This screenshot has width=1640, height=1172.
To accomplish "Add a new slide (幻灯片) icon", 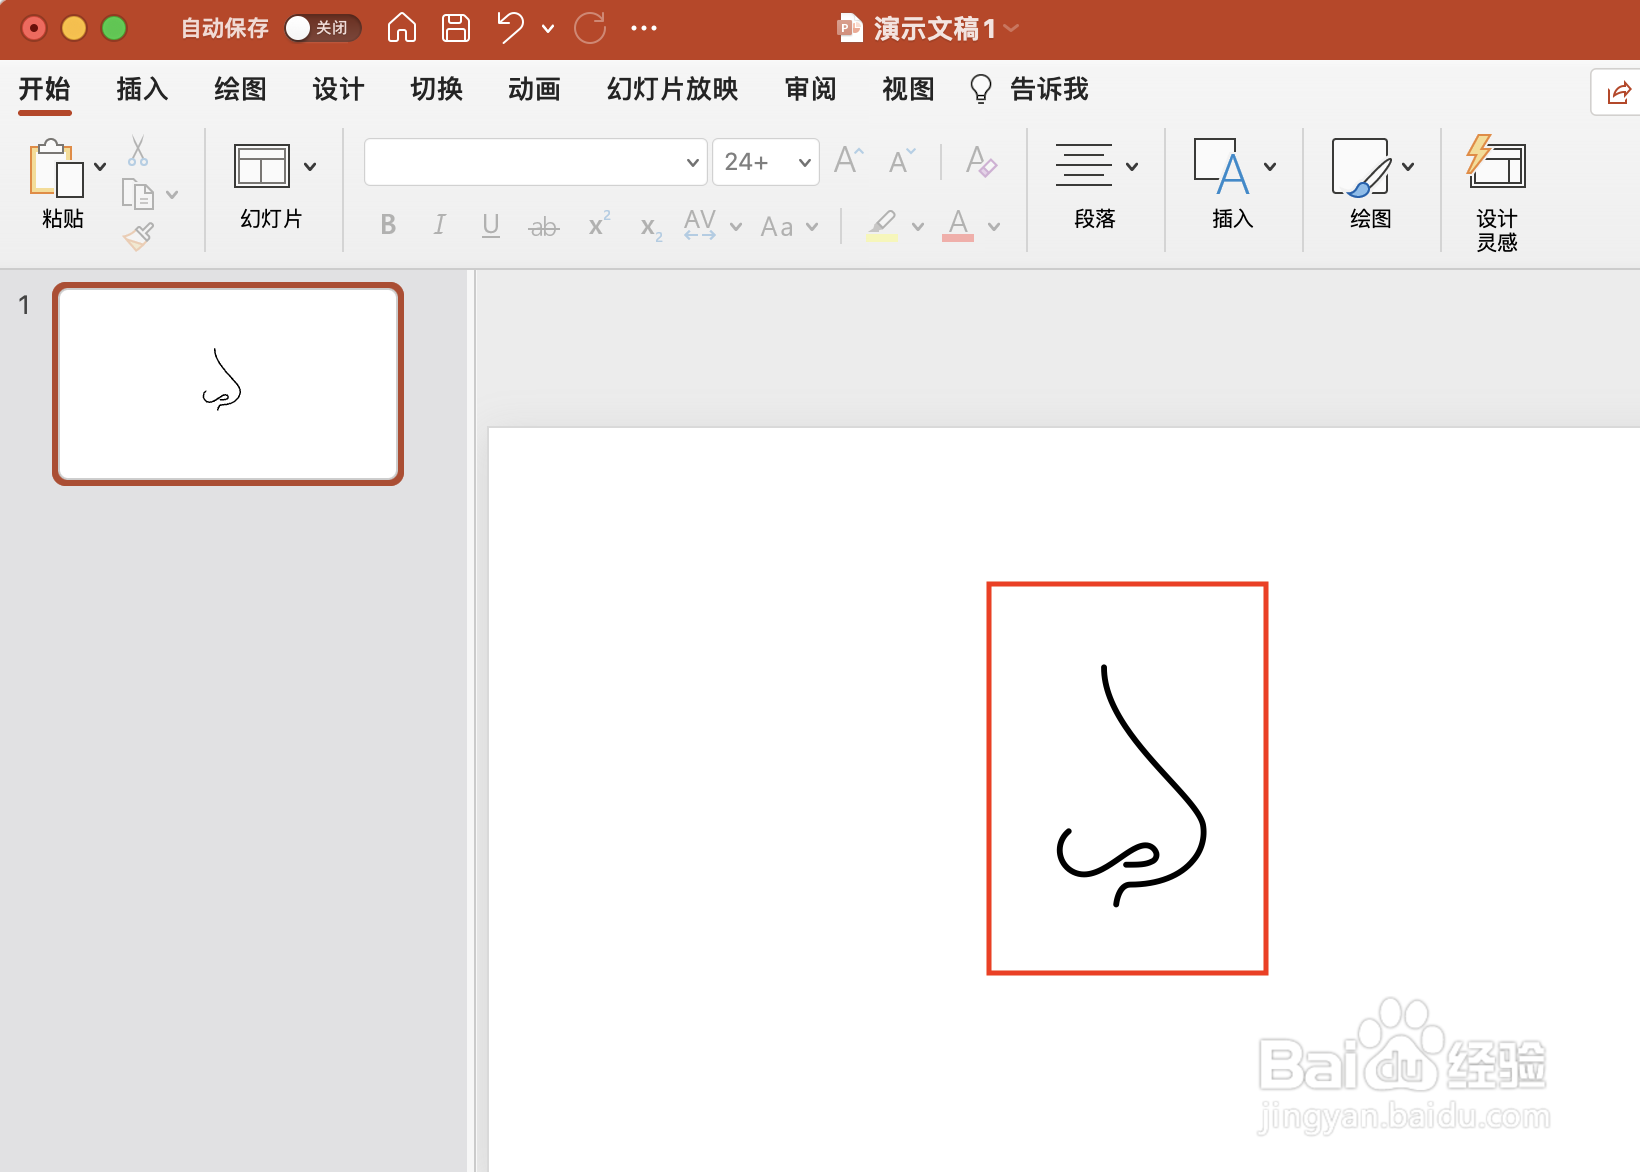I will [261, 166].
